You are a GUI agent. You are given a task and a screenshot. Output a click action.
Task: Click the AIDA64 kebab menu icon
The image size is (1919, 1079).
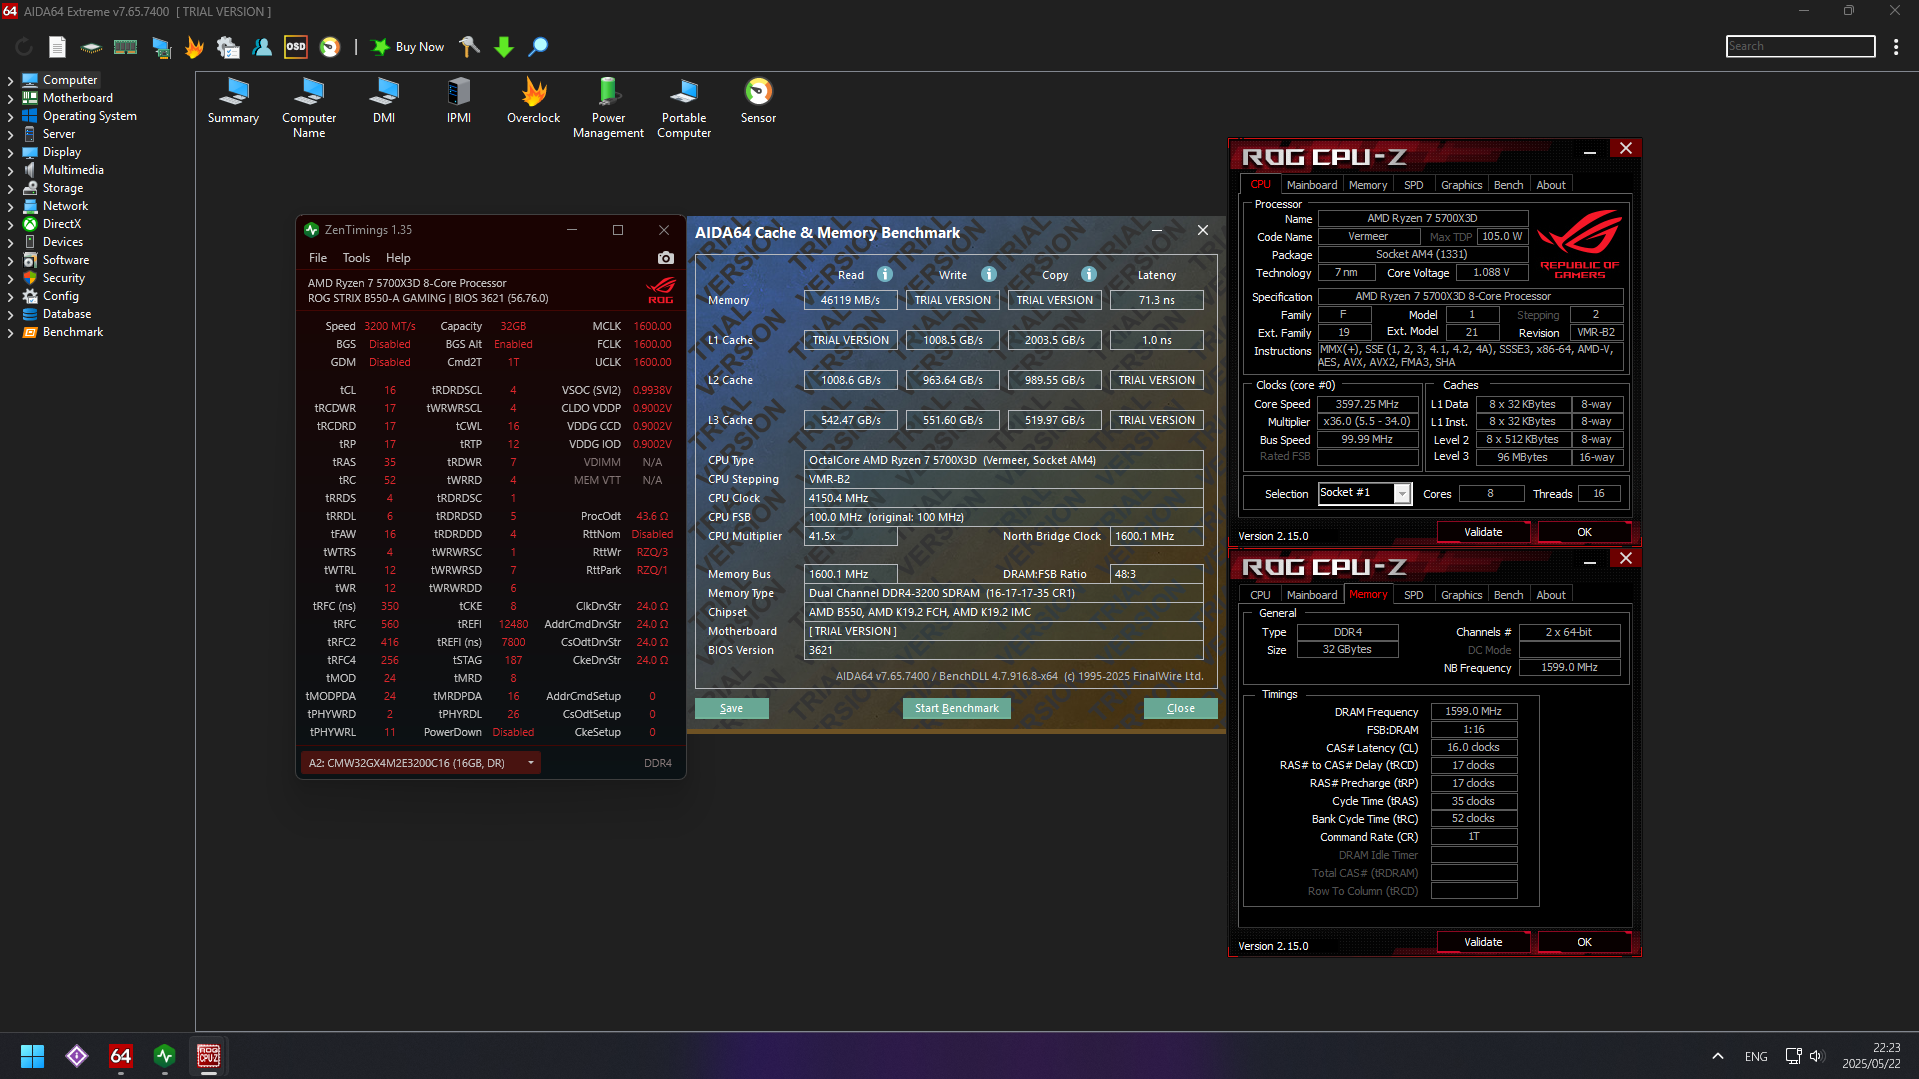pos(1896,47)
